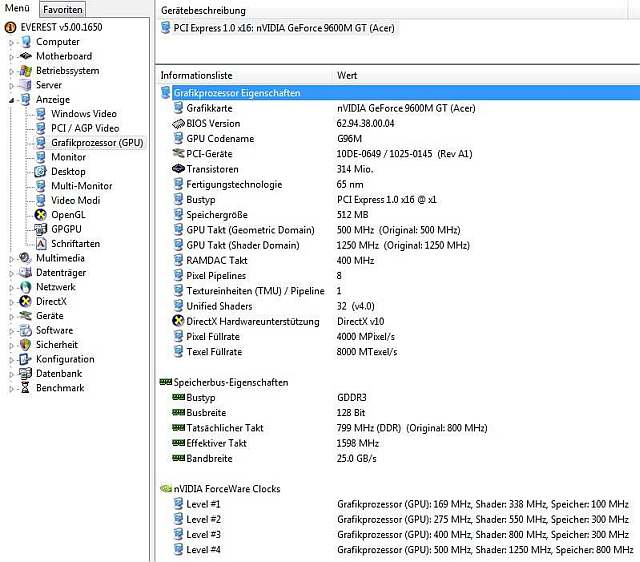The height and width of the screenshot is (562, 640).
Task: Expand the DirectX tree node
Action: (x=11, y=302)
